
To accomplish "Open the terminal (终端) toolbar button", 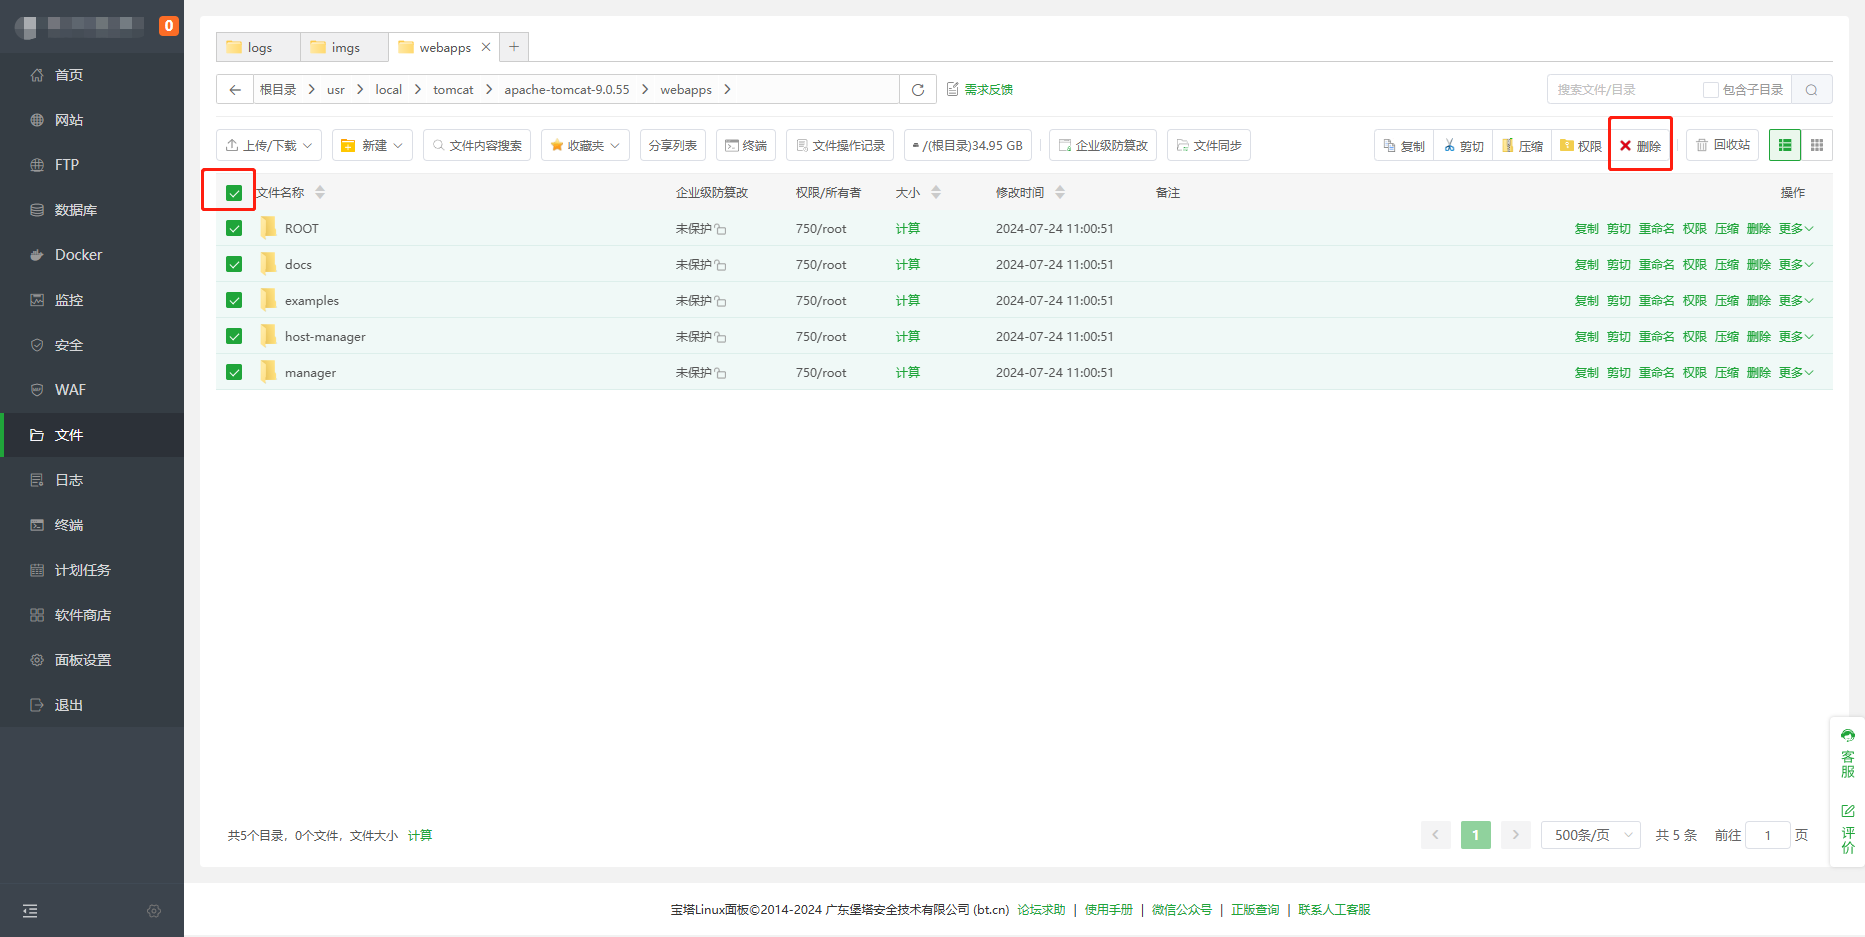I will (x=746, y=146).
